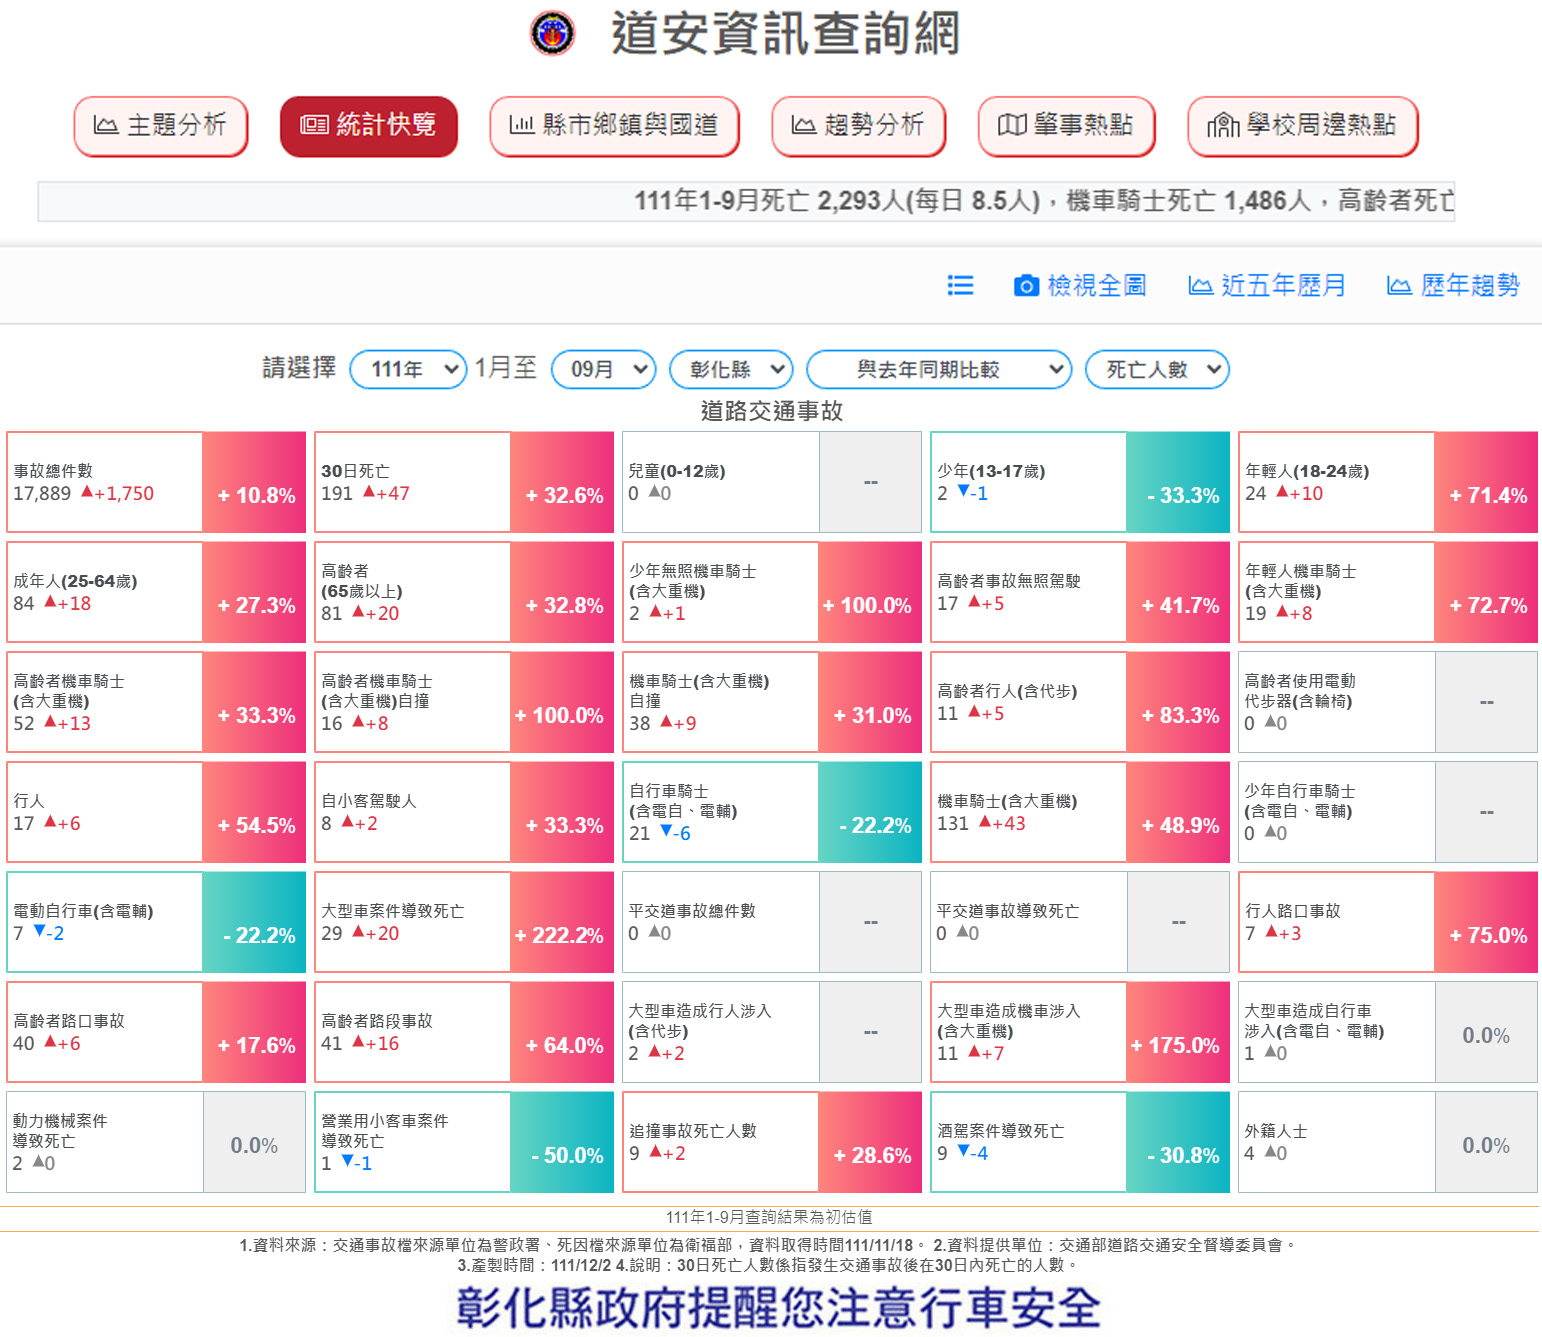The width and height of the screenshot is (1542, 1337).
Task: Switch to the 主題分析 tab
Action: (161, 126)
